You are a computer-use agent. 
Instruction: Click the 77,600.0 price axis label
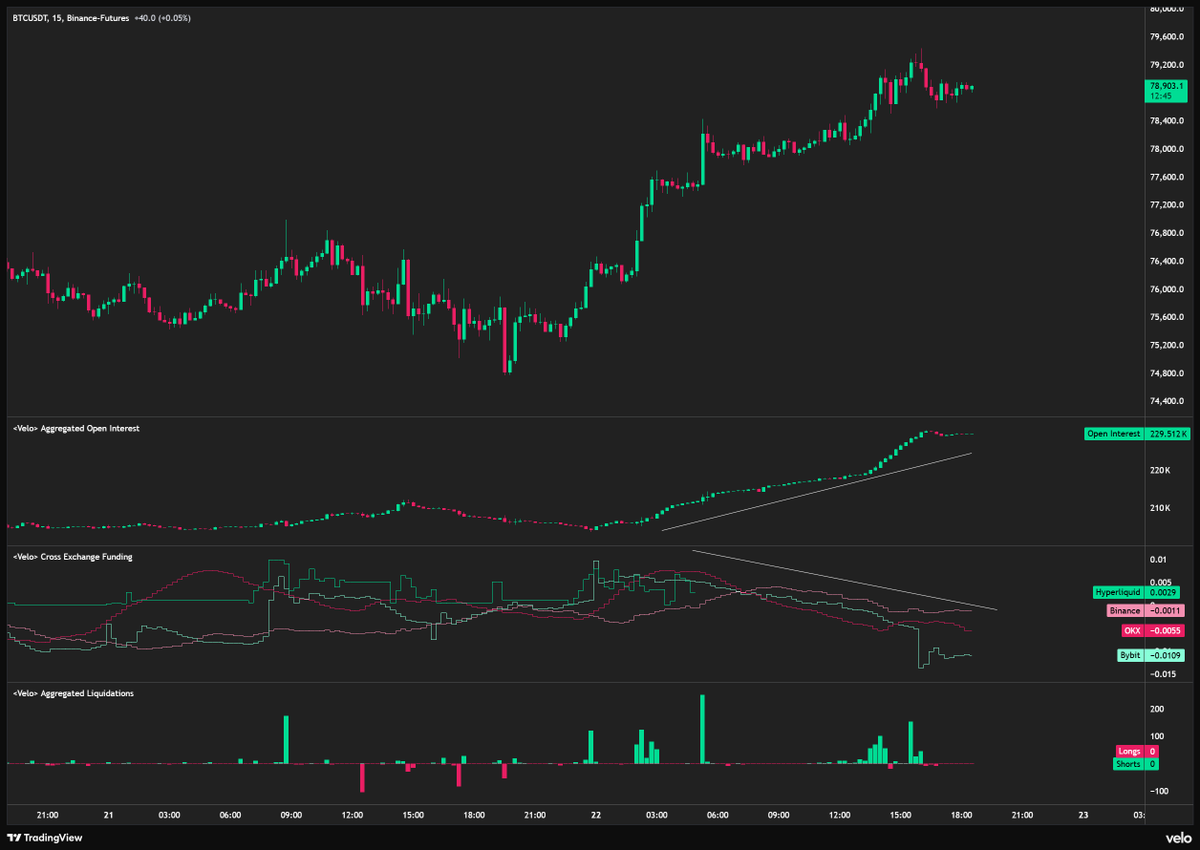tap(1168, 178)
